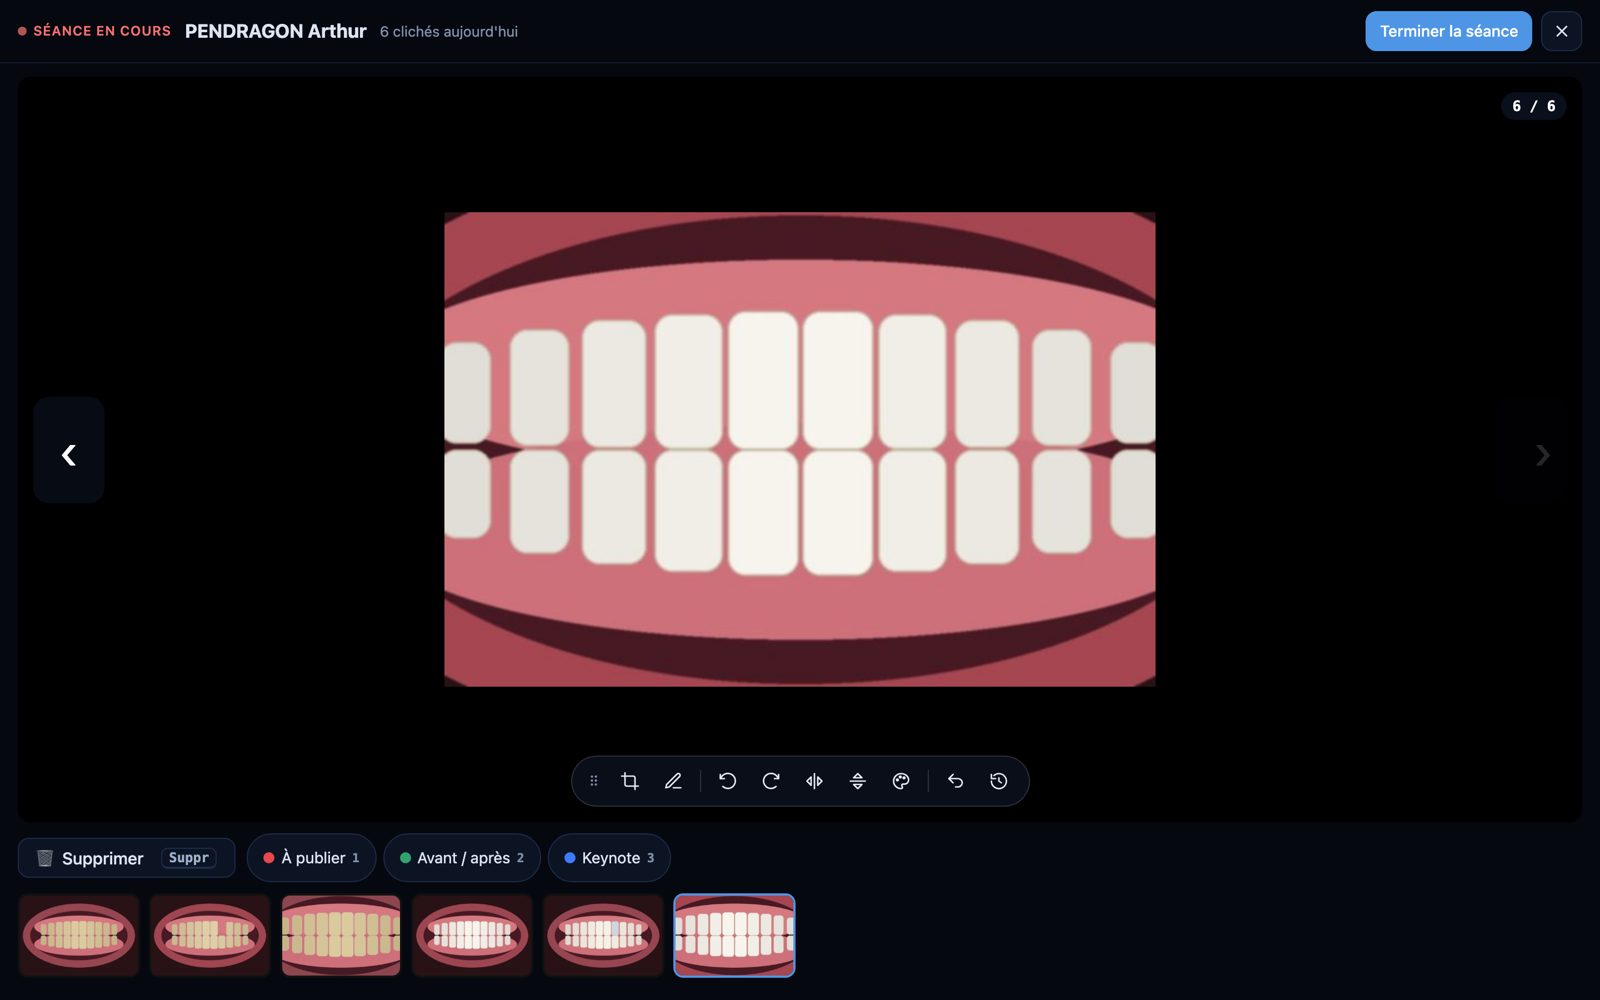Select the pencil annotate tool
Screen dimensions: 1600x1000
(x=673, y=781)
